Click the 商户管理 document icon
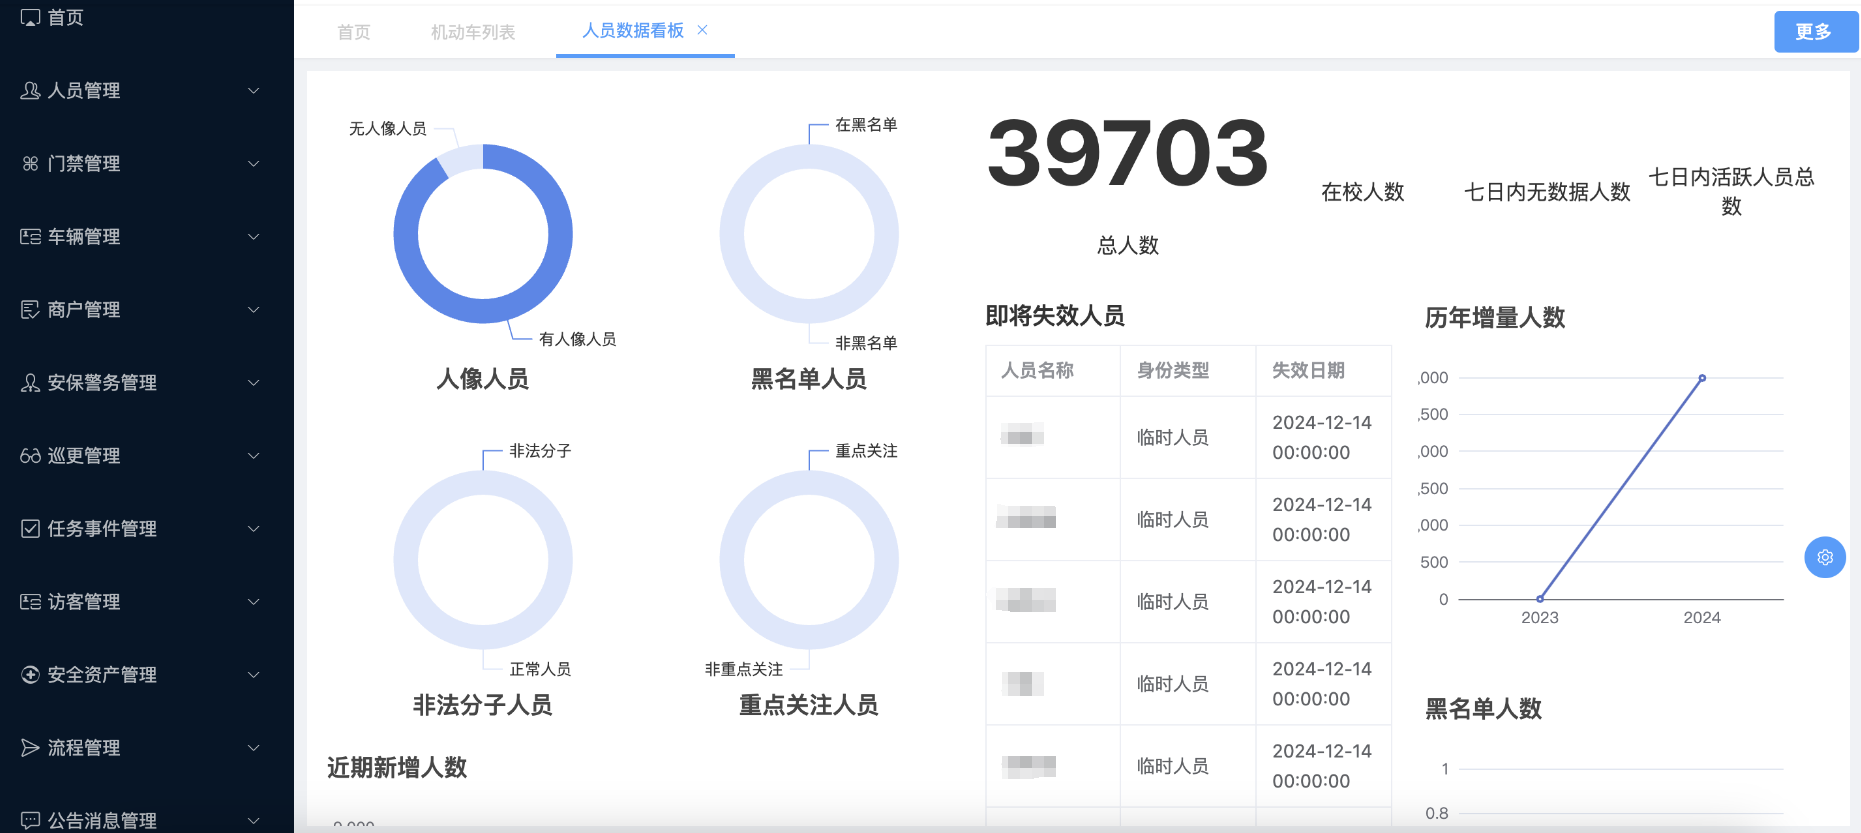1861x833 pixels. point(30,310)
